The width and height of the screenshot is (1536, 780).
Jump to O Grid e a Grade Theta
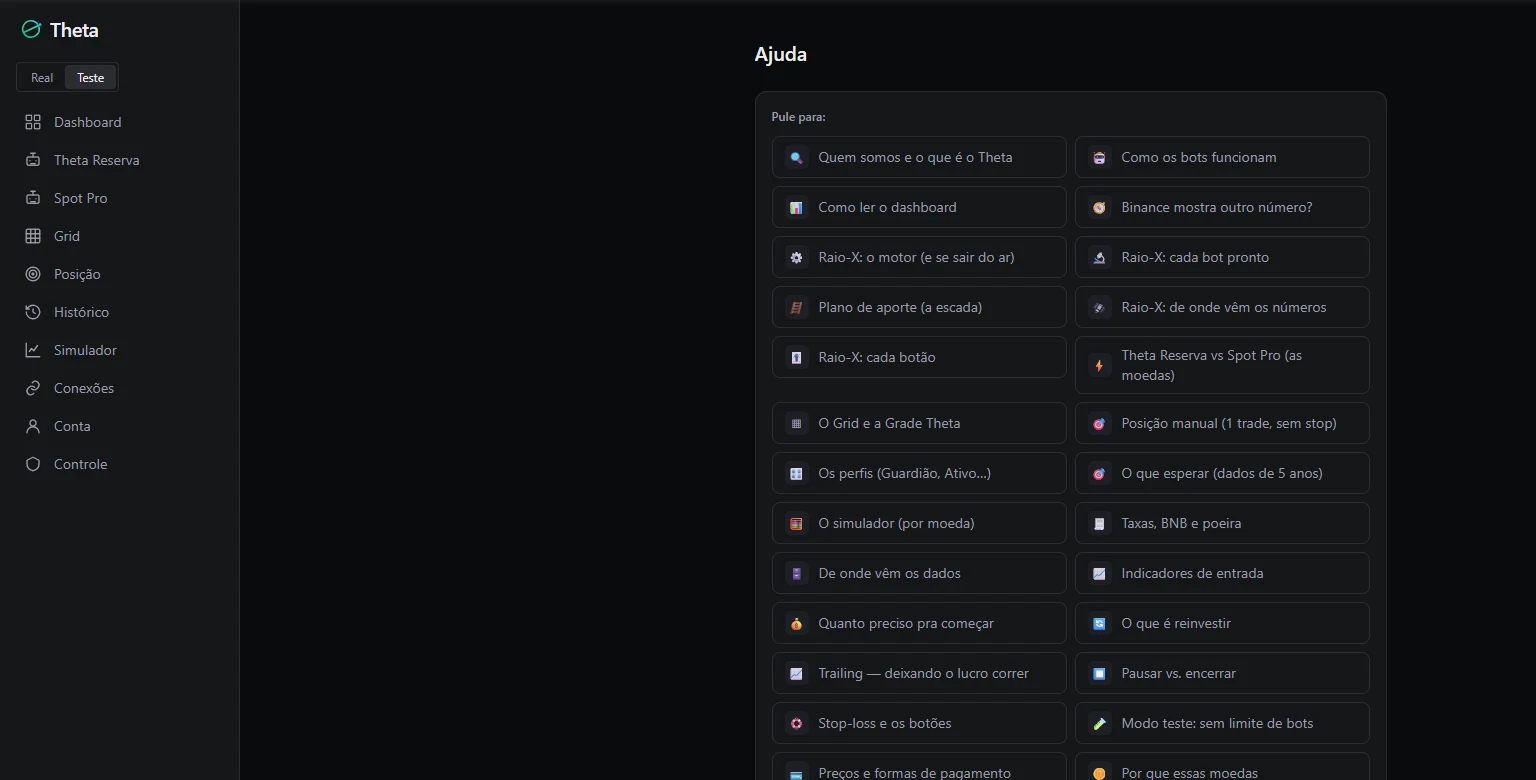click(919, 423)
